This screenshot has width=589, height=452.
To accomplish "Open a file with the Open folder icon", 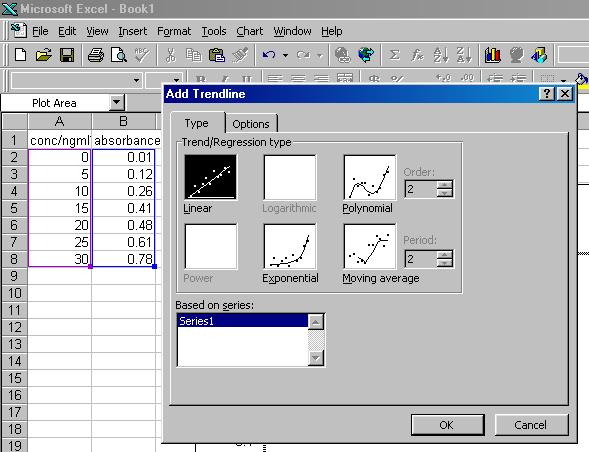I will tap(44, 55).
